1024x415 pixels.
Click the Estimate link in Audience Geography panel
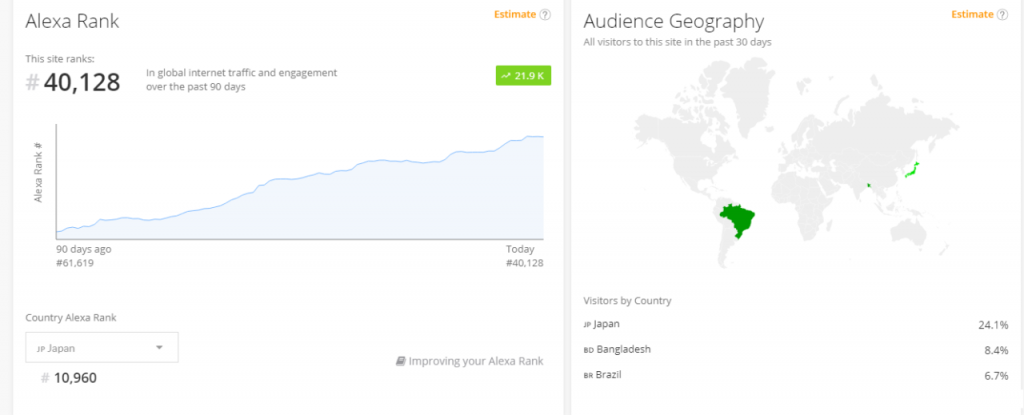(x=972, y=15)
